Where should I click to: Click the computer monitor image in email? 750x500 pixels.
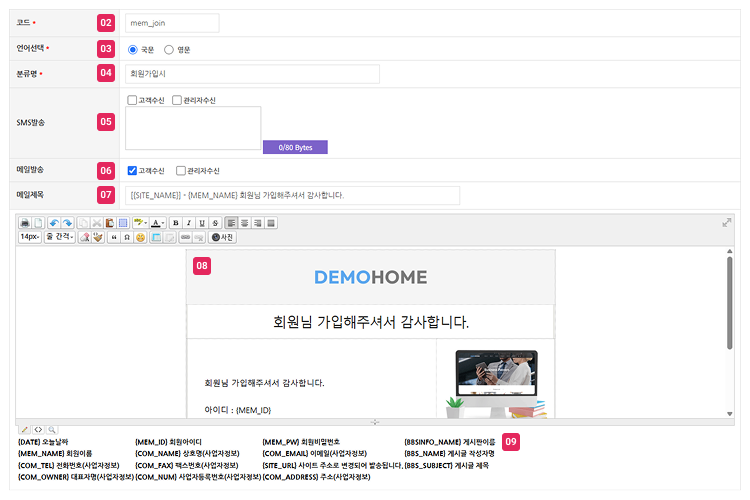(x=496, y=384)
